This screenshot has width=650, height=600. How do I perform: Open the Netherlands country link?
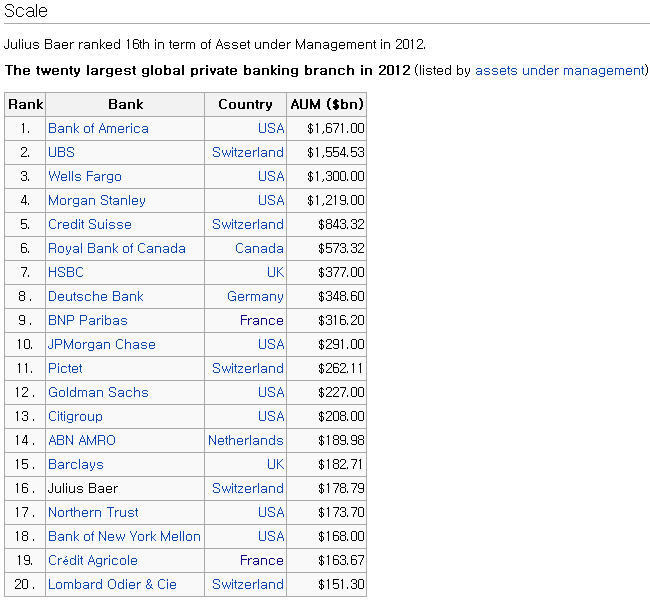246,440
